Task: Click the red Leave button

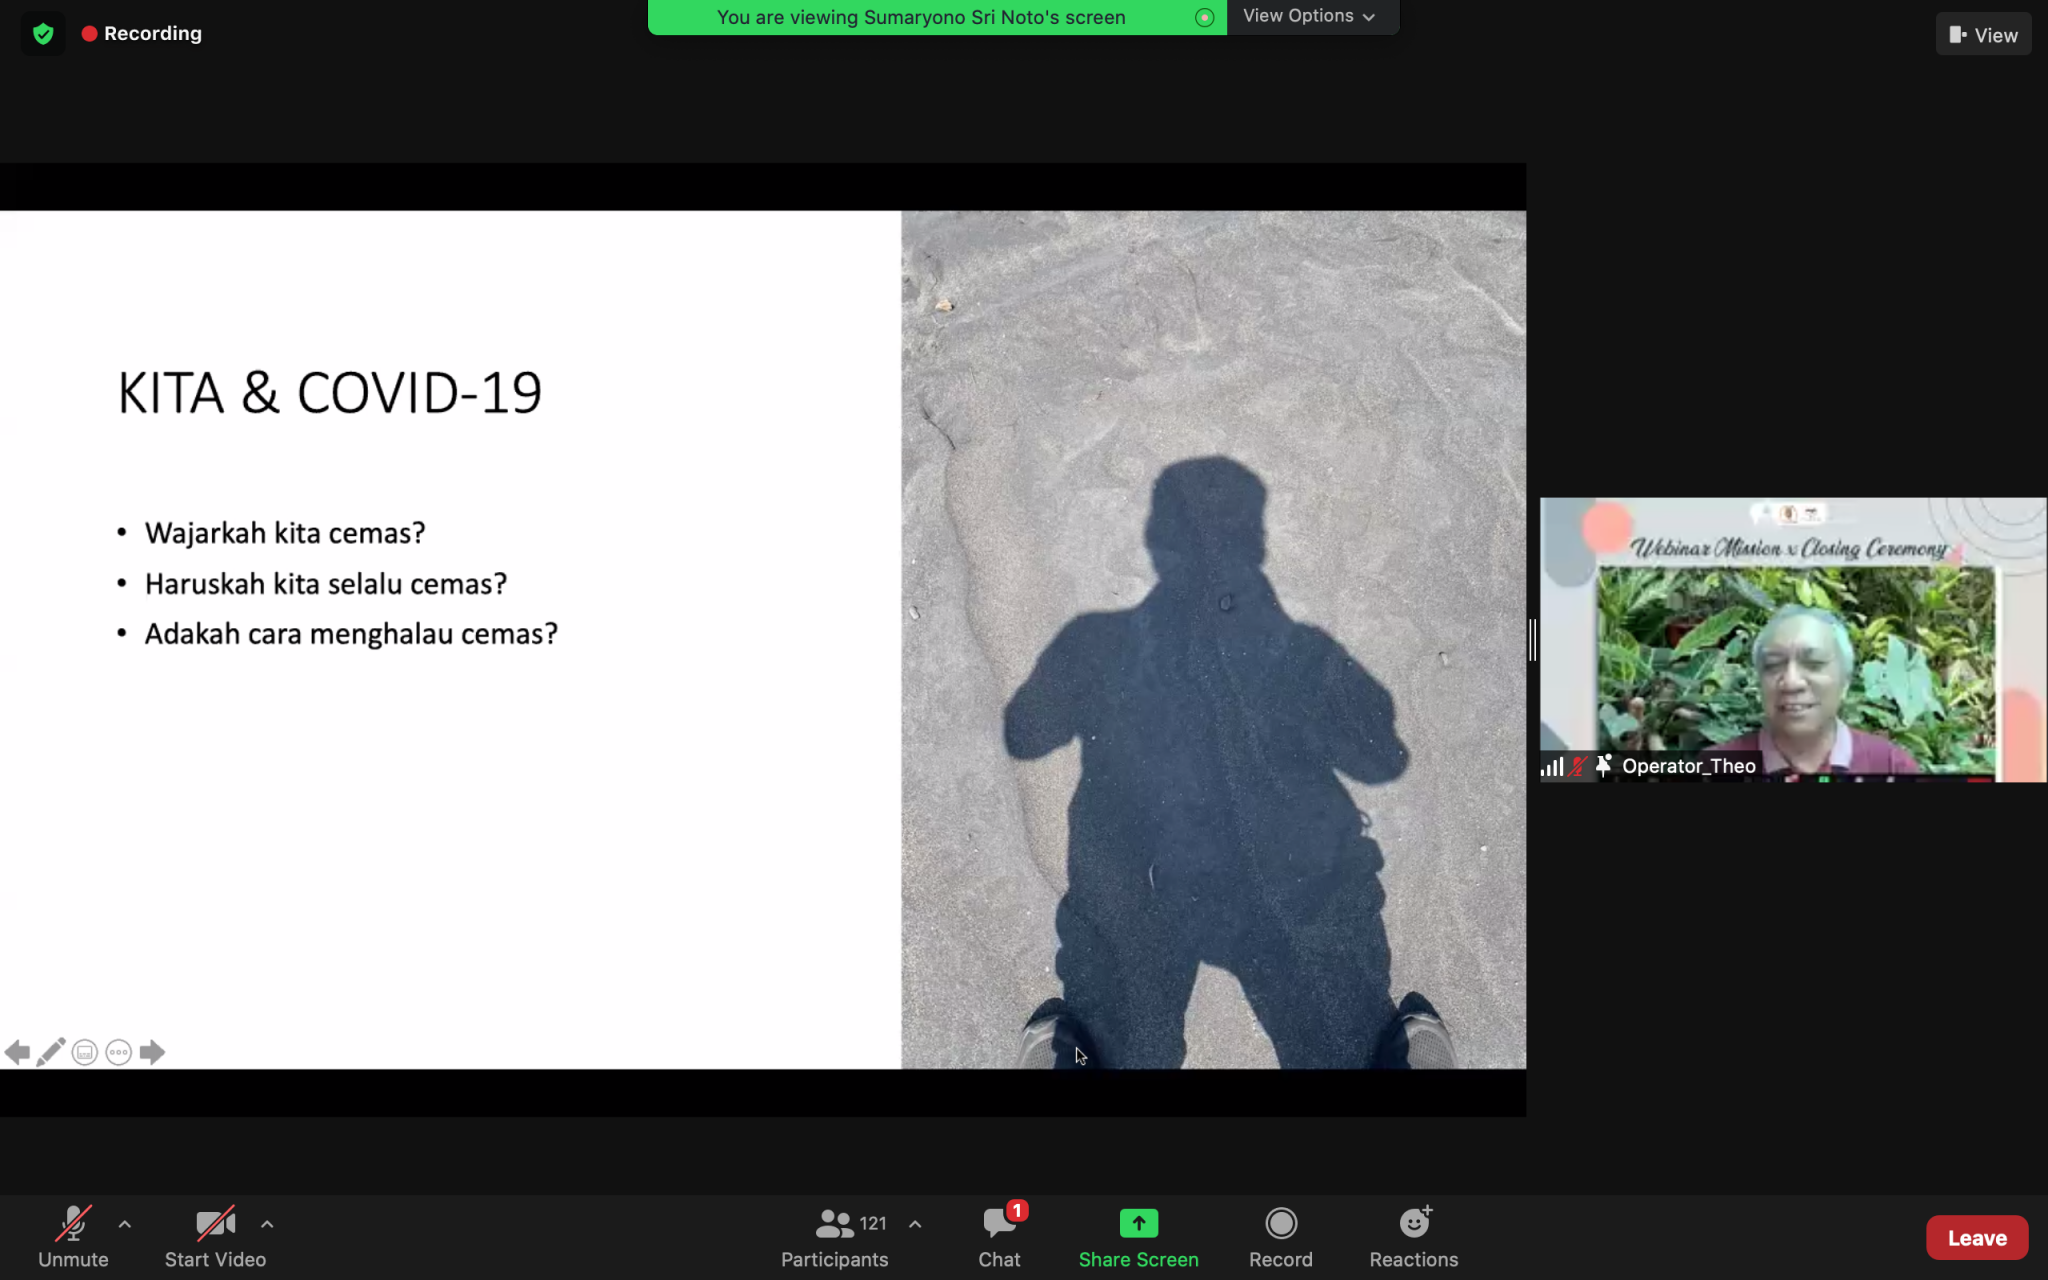Action: (1976, 1238)
